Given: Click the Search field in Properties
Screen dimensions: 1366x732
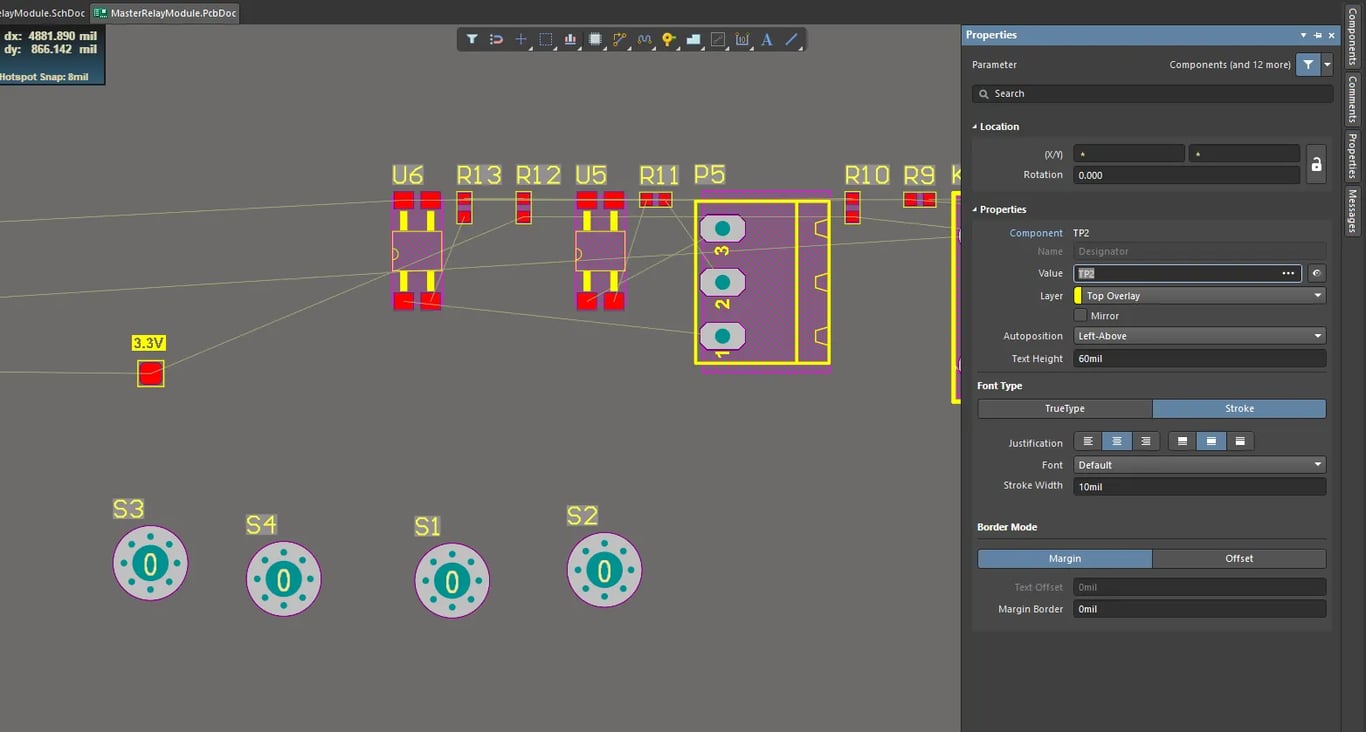Looking at the screenshot, I should coord(1152,94).
